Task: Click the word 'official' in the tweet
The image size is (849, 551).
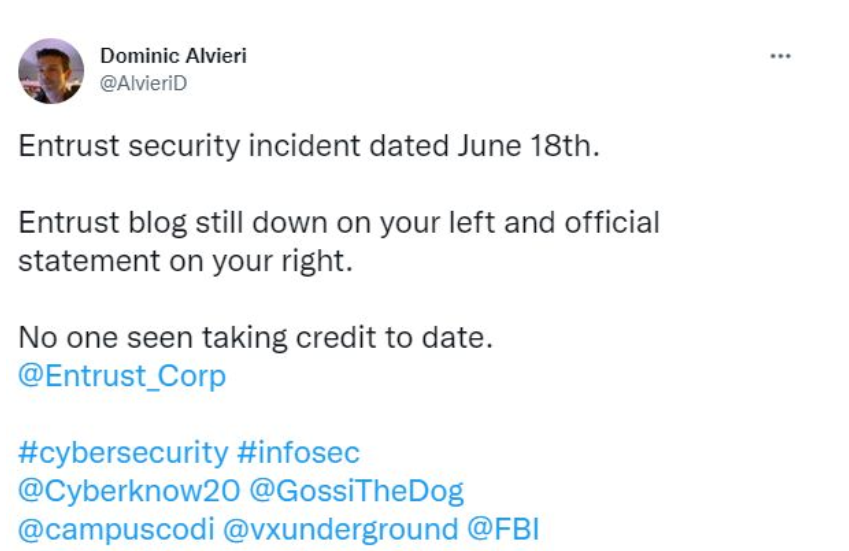Action: [612, 222]
